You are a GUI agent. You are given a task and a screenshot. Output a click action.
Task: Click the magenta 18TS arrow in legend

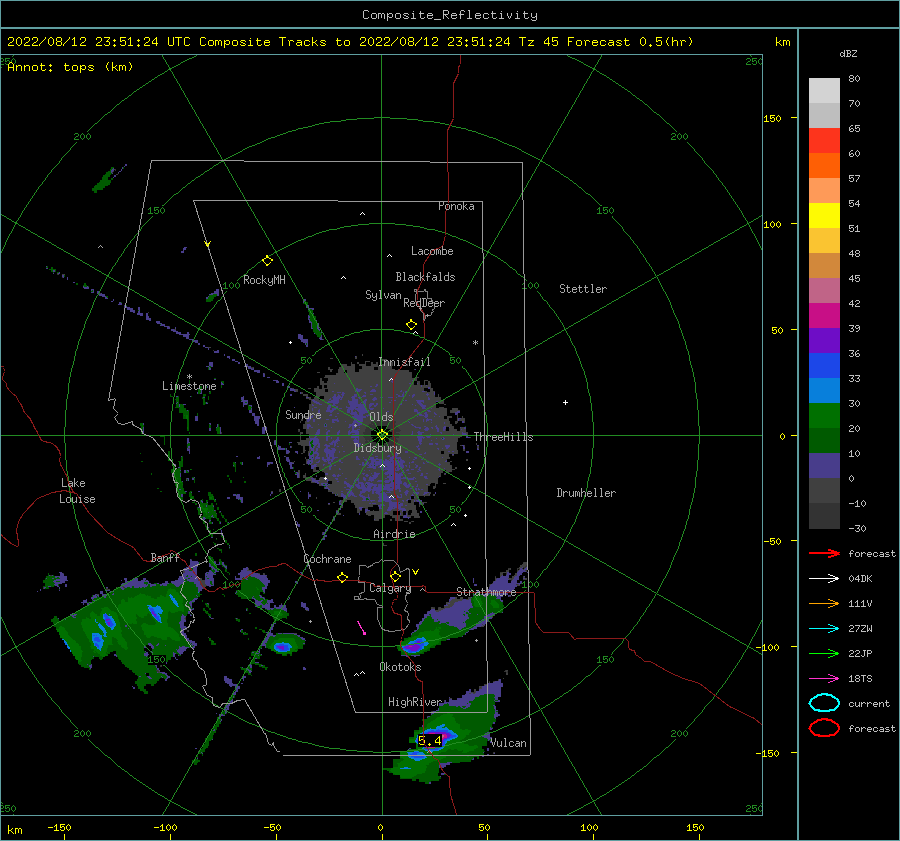point(824,679)
